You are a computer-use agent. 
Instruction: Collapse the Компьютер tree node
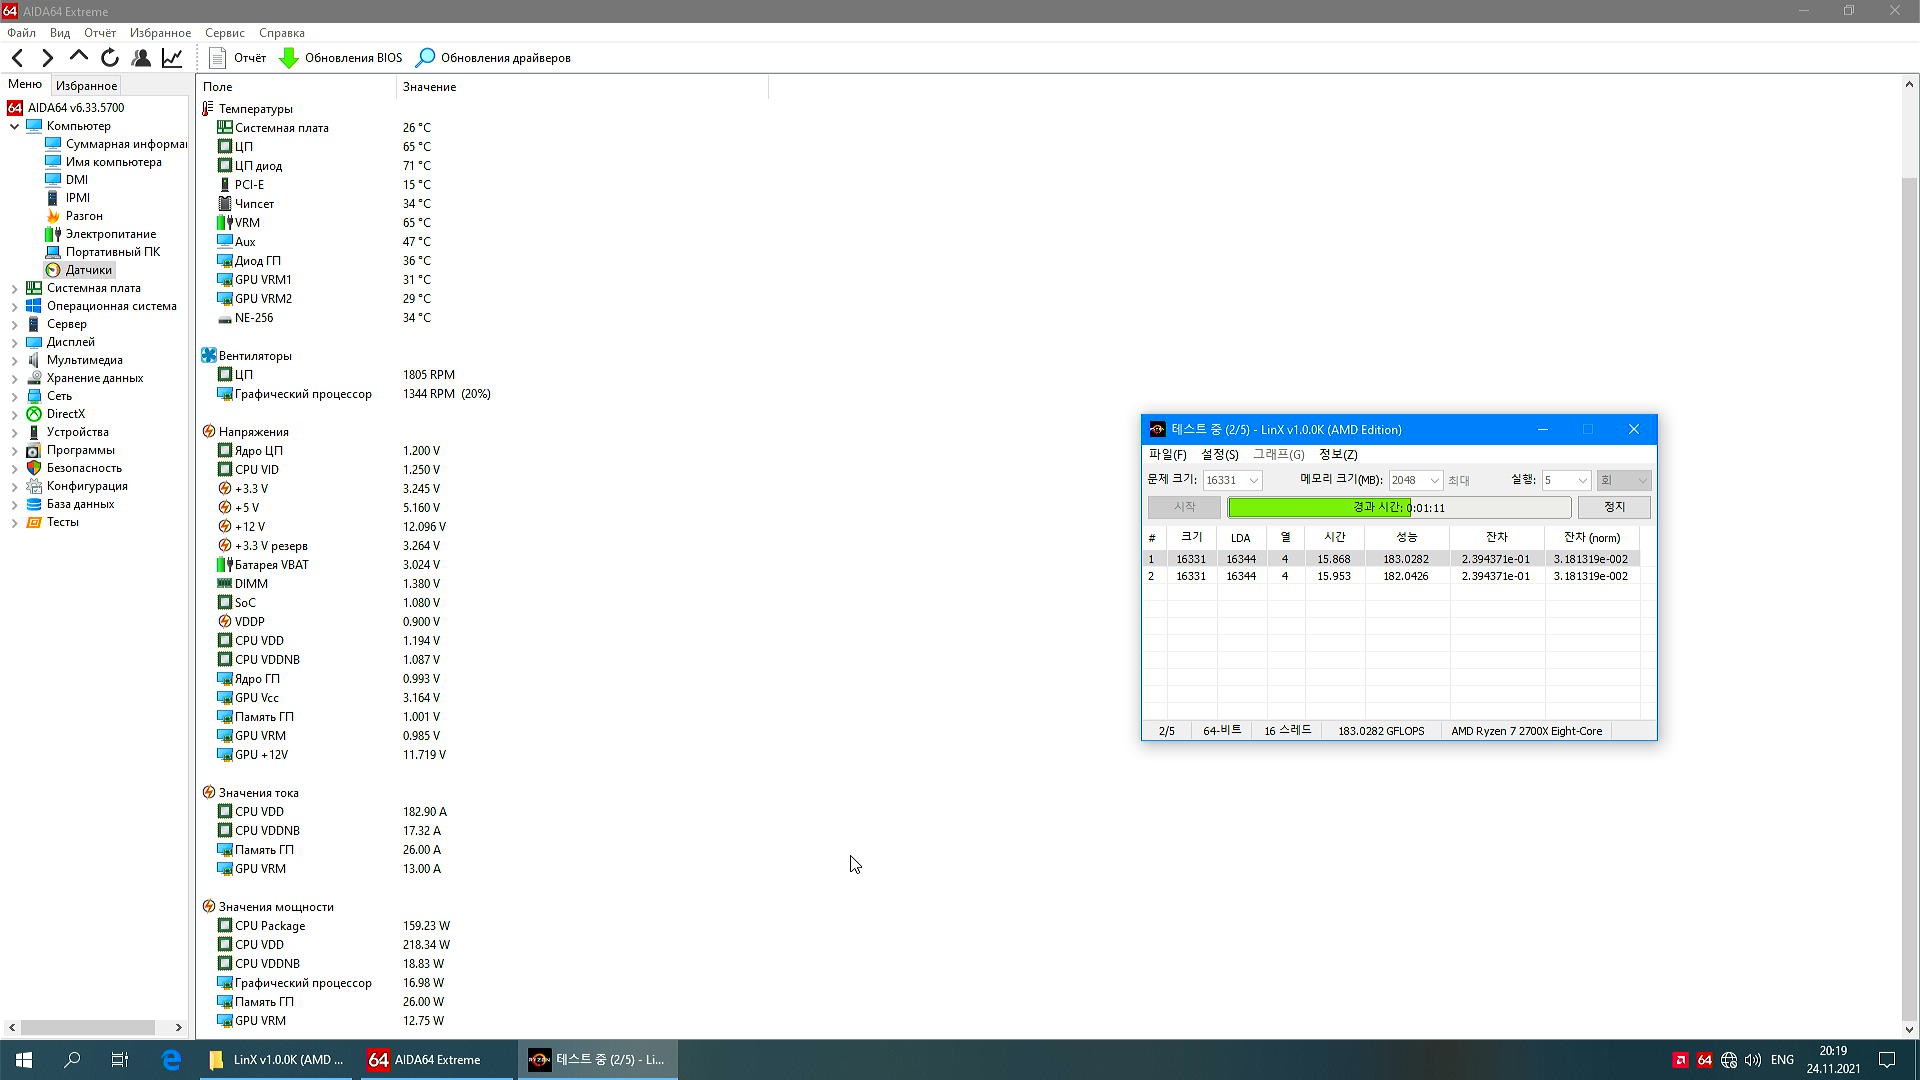pos(15,126)
